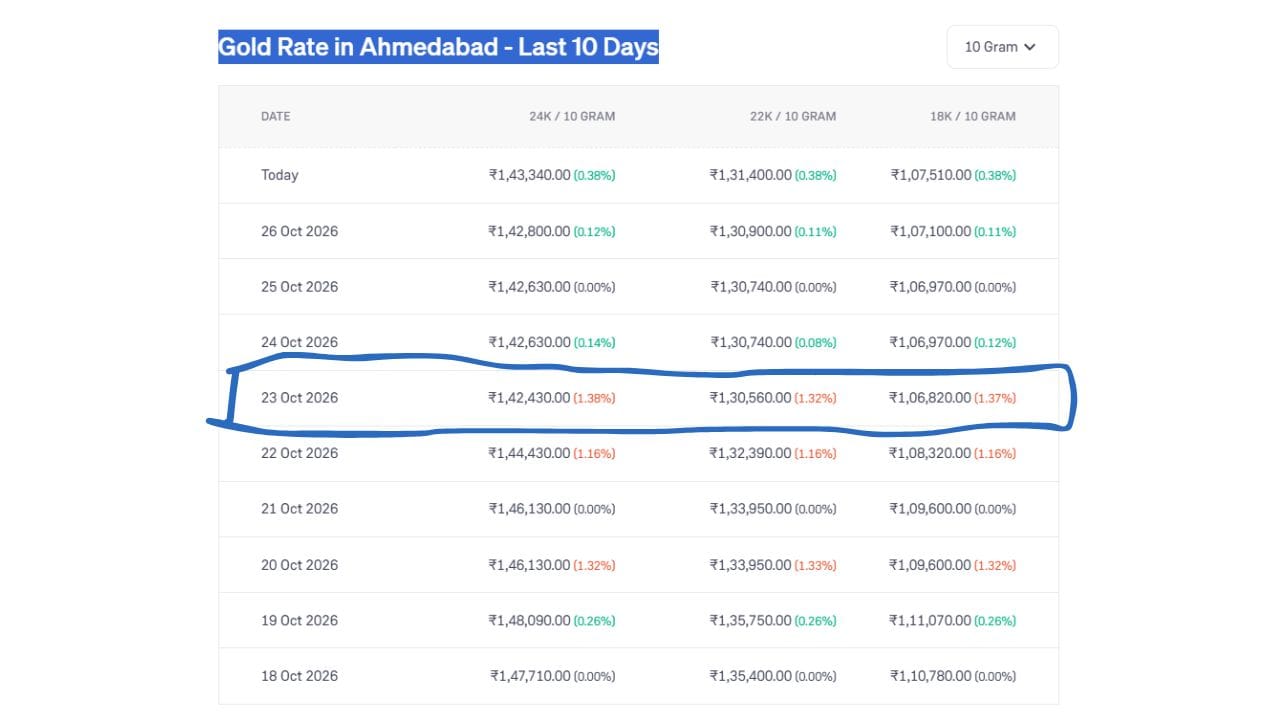Select the 18K price ₹1,08,320.00

pyautogui.click(x=931, y=453)
